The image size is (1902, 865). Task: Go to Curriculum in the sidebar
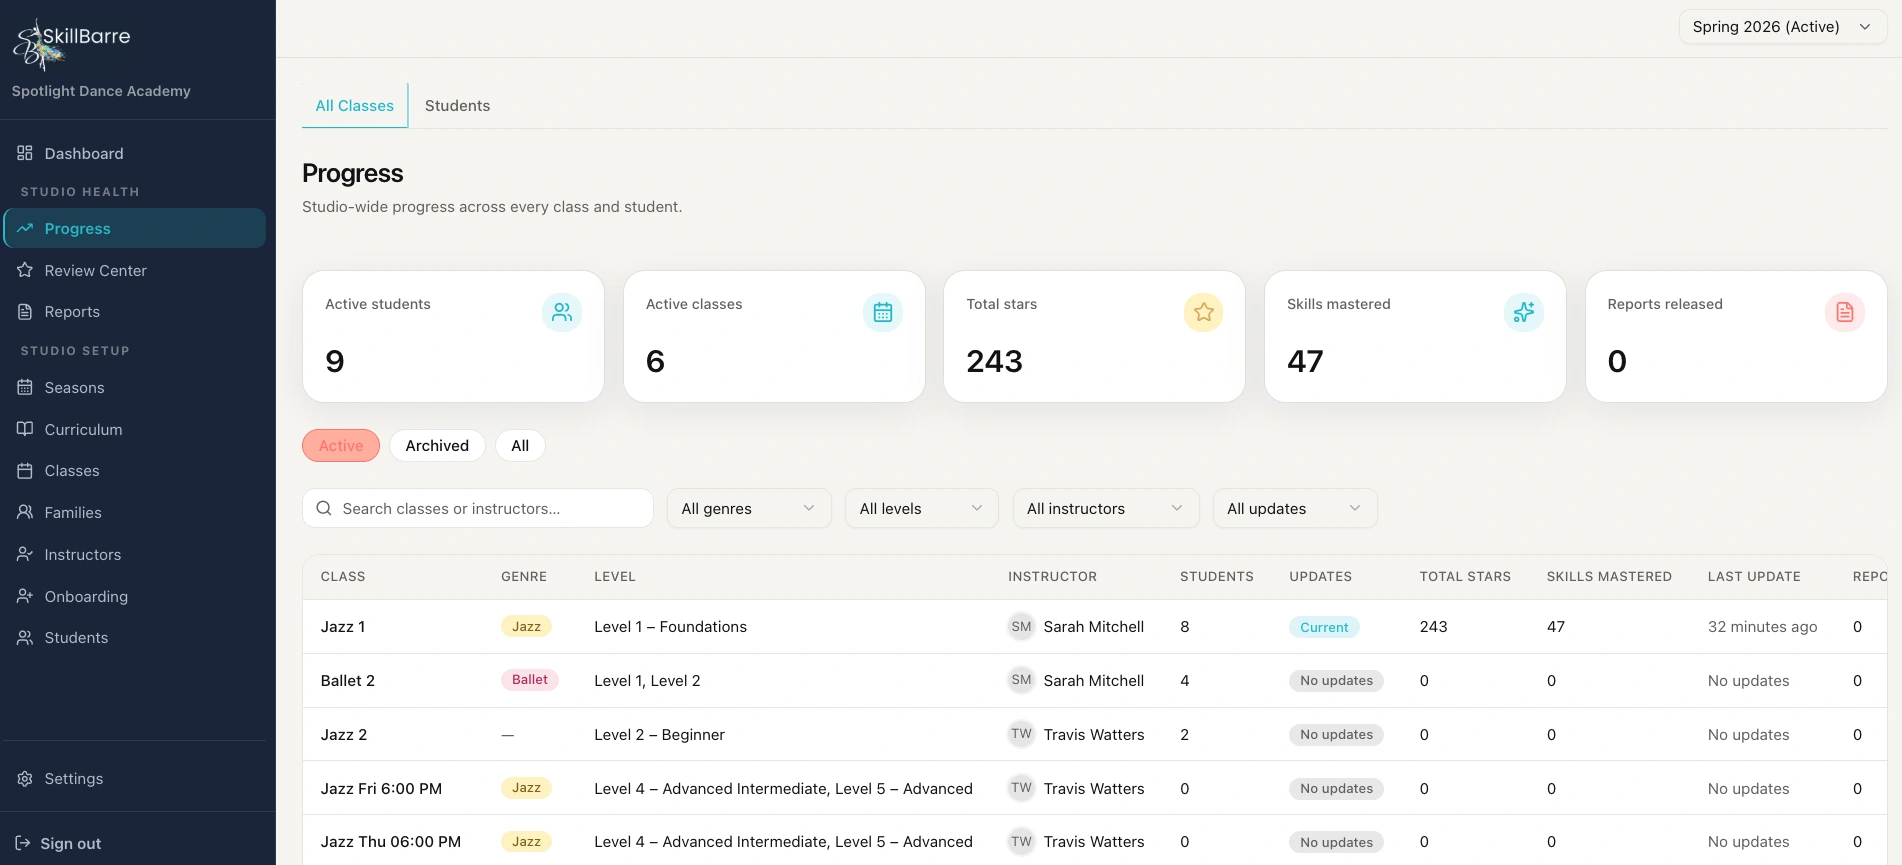(134, 429)
